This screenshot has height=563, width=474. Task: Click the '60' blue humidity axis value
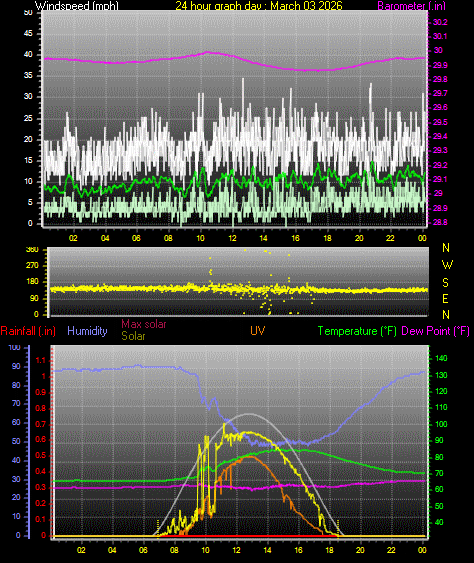(16, 423)
